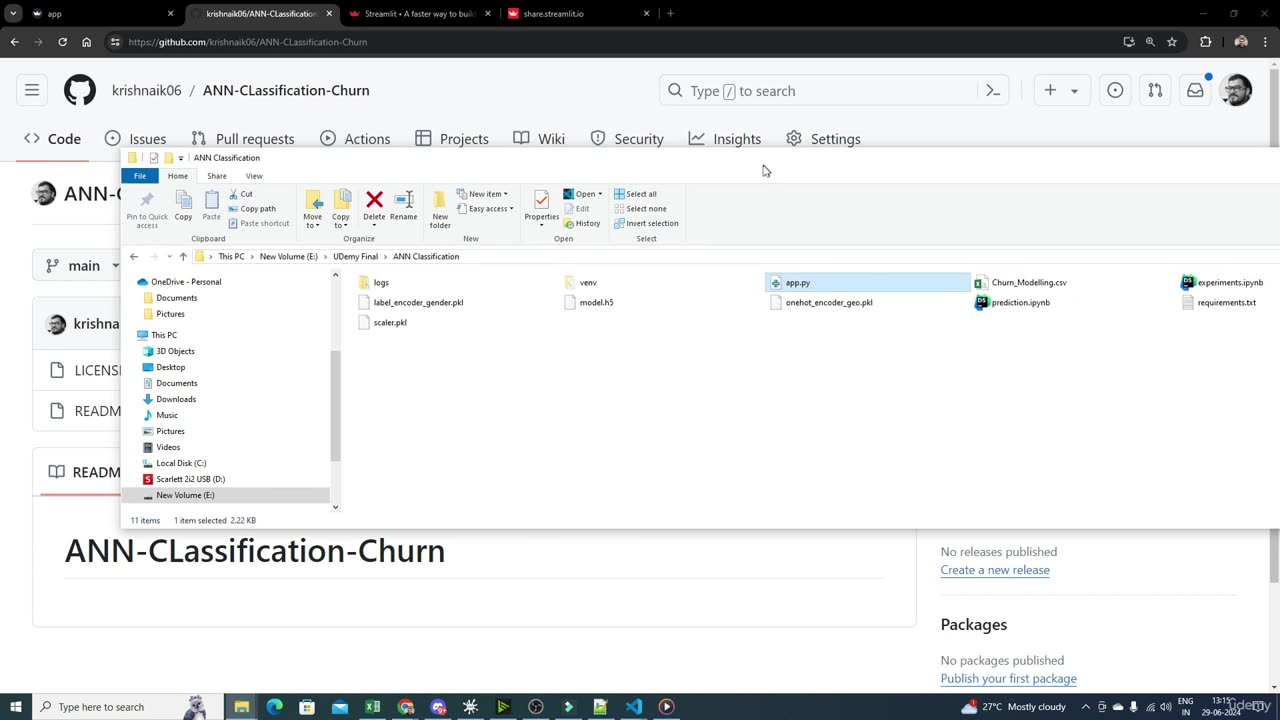1280x720 pixels.
Task: Open GitHub Actions tab
Action: 355,139
